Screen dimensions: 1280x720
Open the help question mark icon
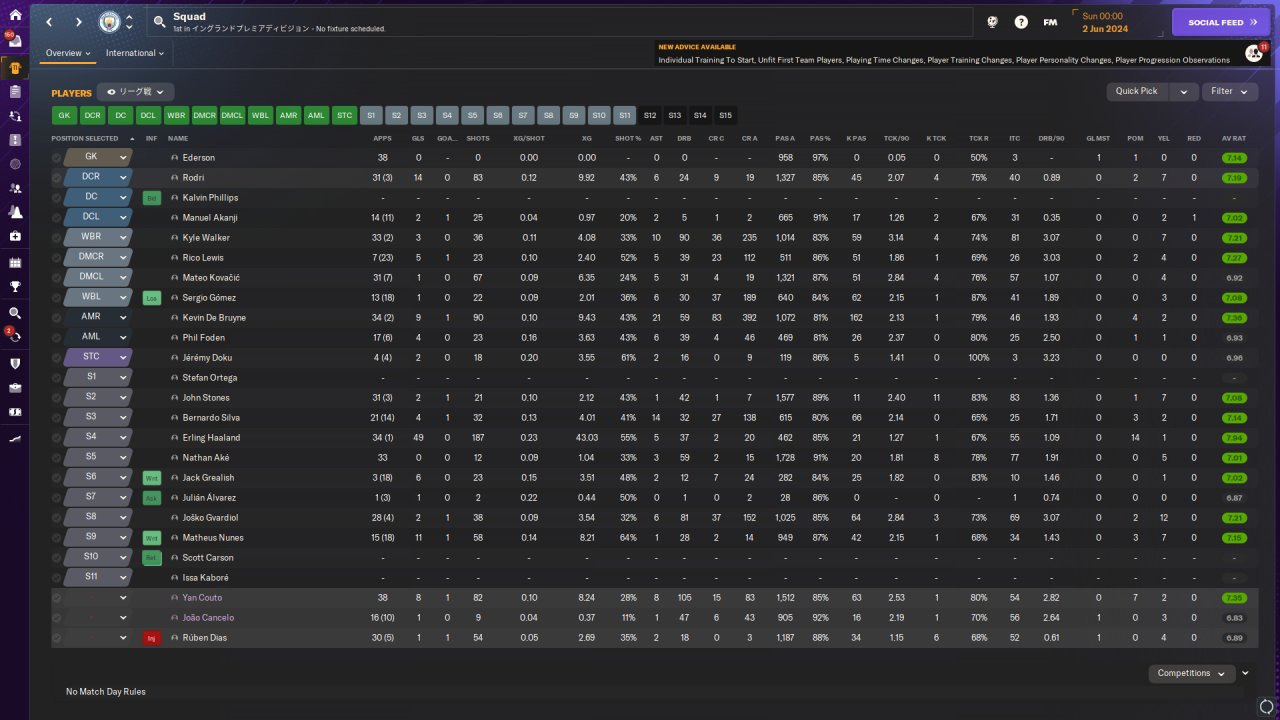[1021, 22]
